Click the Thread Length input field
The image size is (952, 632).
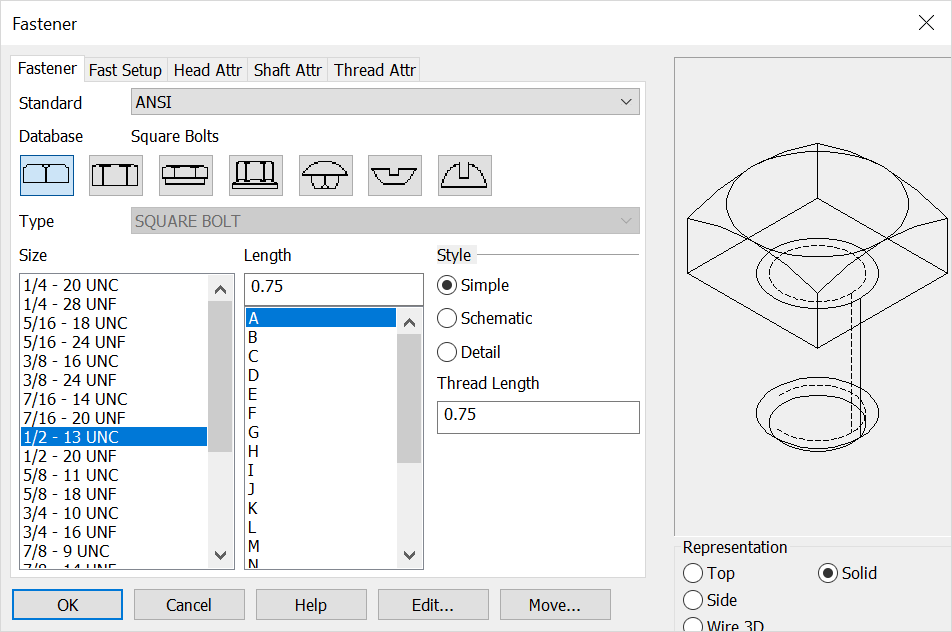click(x=537, y=415)
